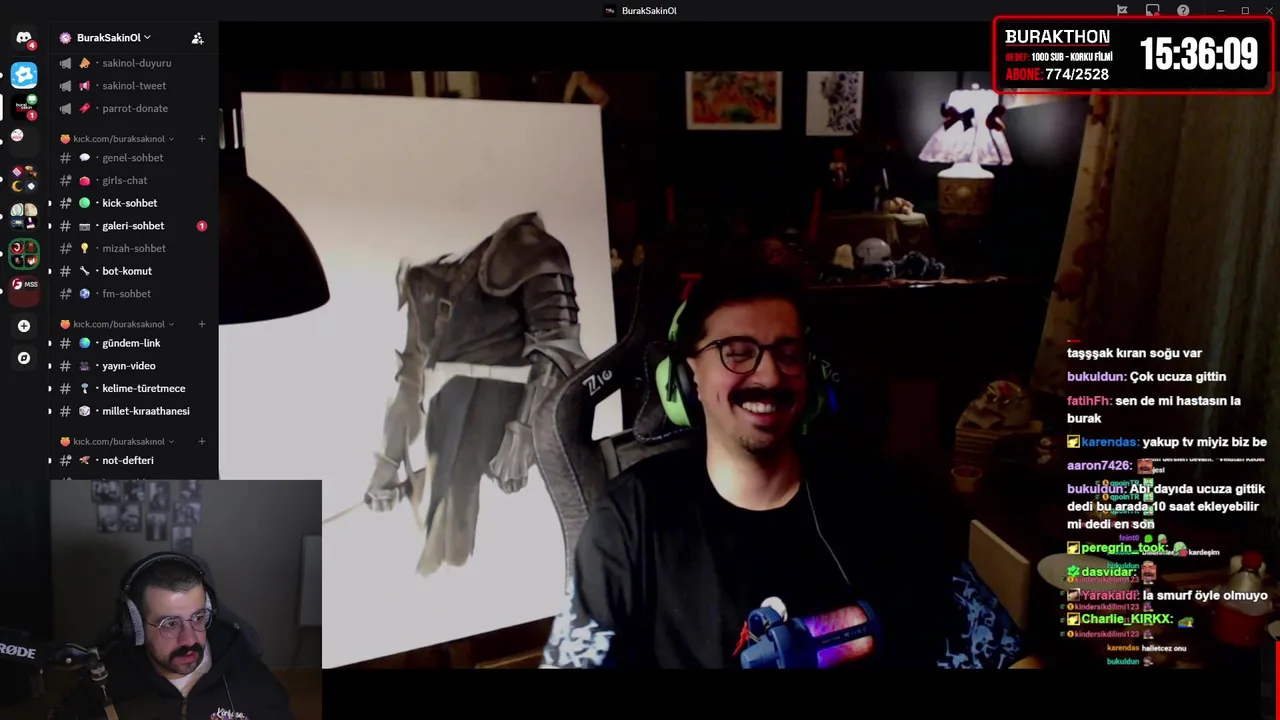Open the kelime-türetmece channel

click(133, 388)
